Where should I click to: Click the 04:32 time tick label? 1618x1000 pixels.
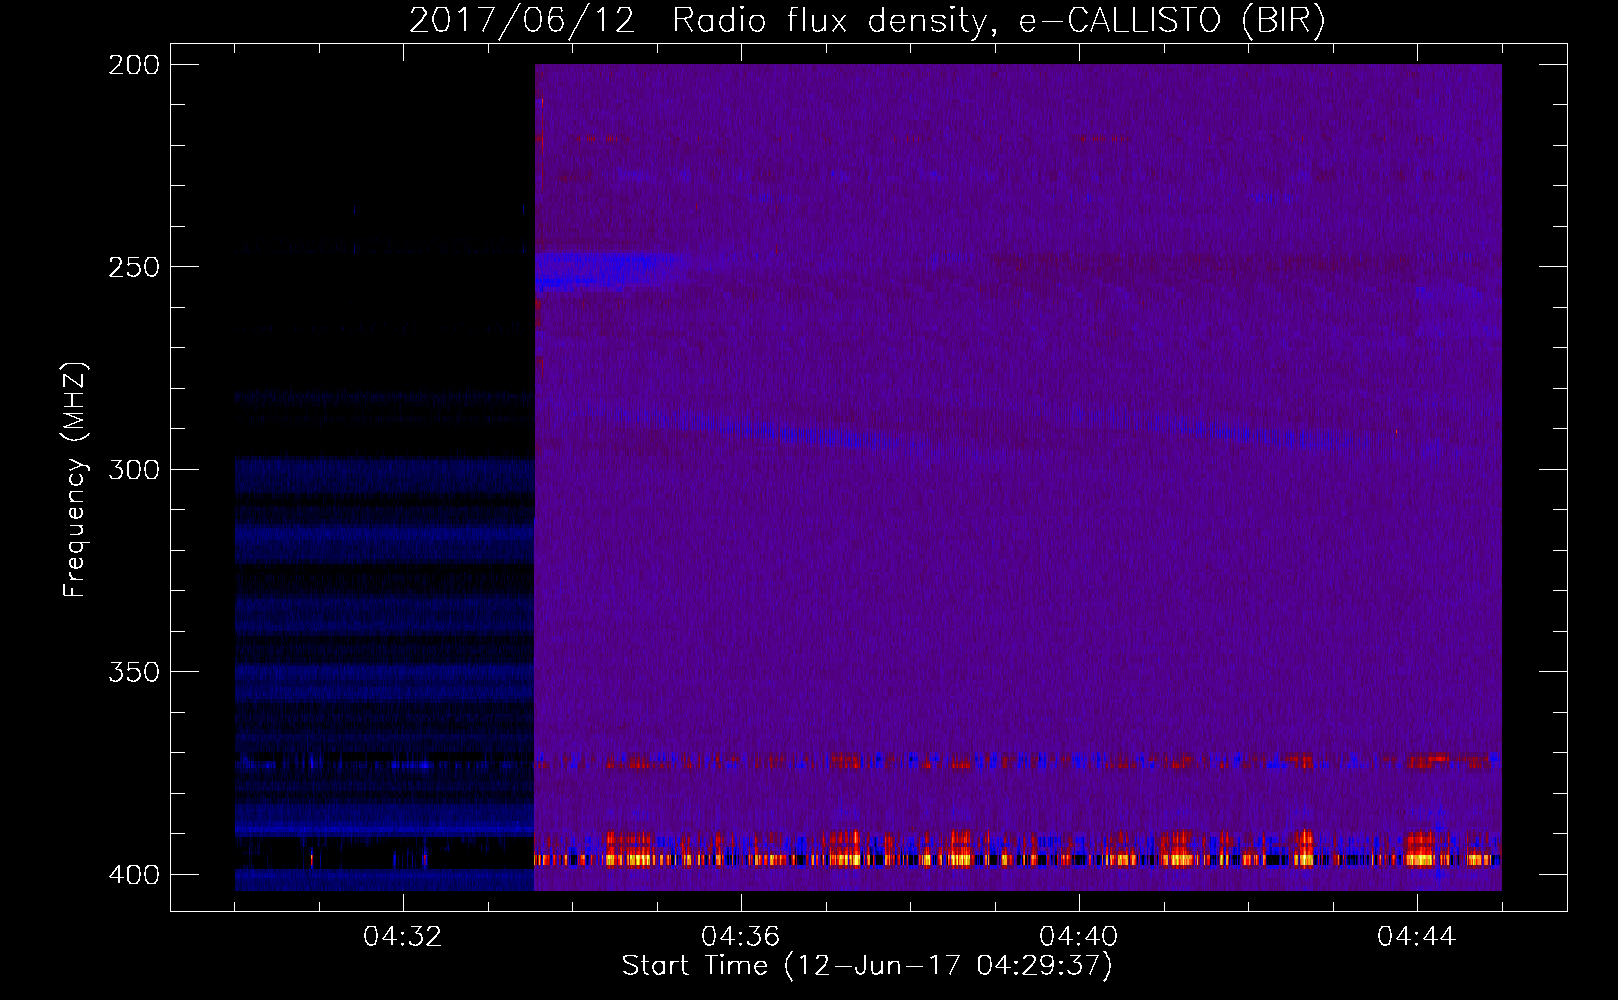click(403, 937)
